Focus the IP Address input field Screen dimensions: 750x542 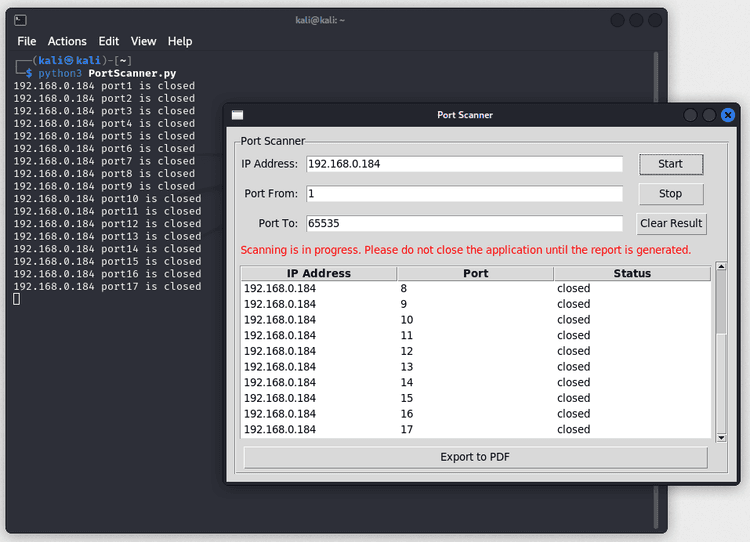pos(464,164)
